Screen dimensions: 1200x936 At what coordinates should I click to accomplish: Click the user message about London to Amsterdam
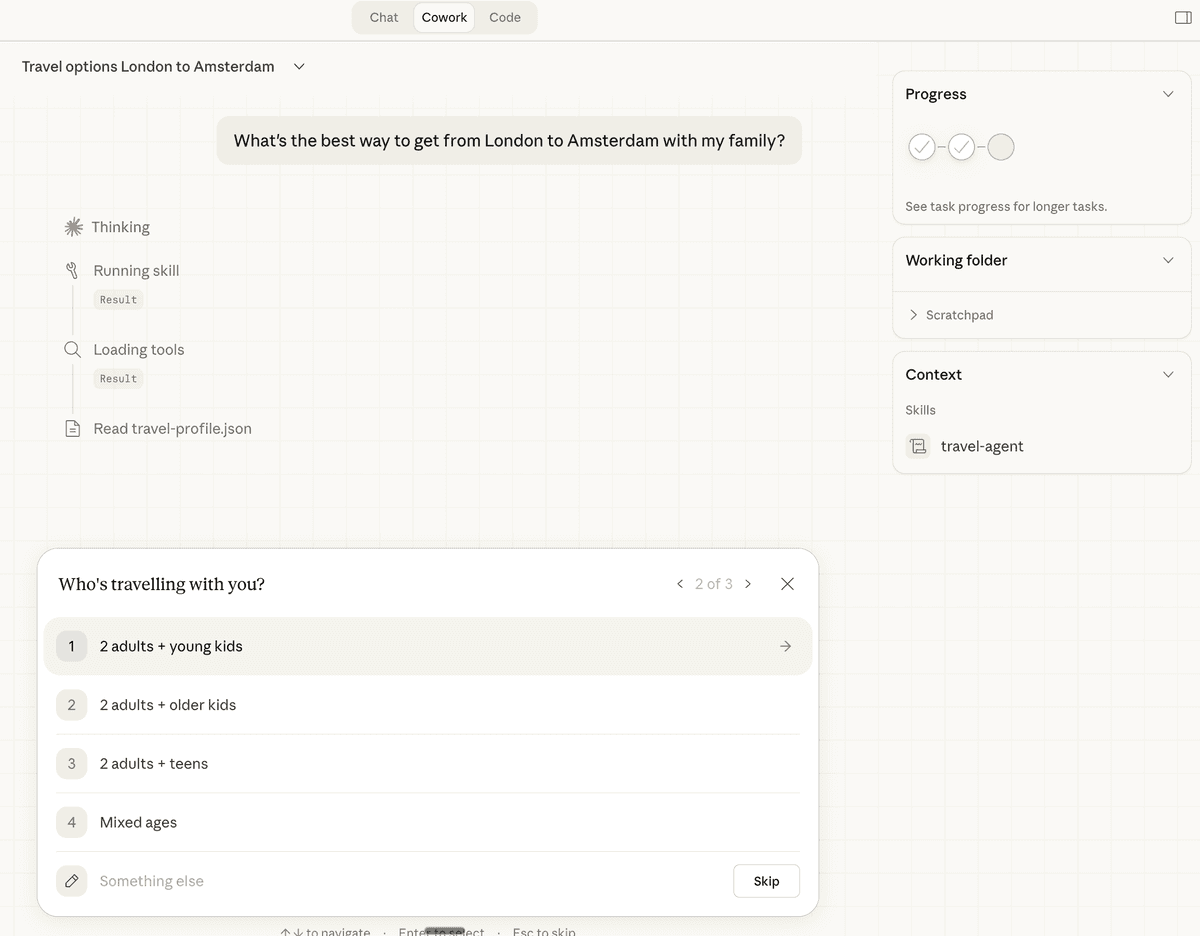[x=509, y=141]
